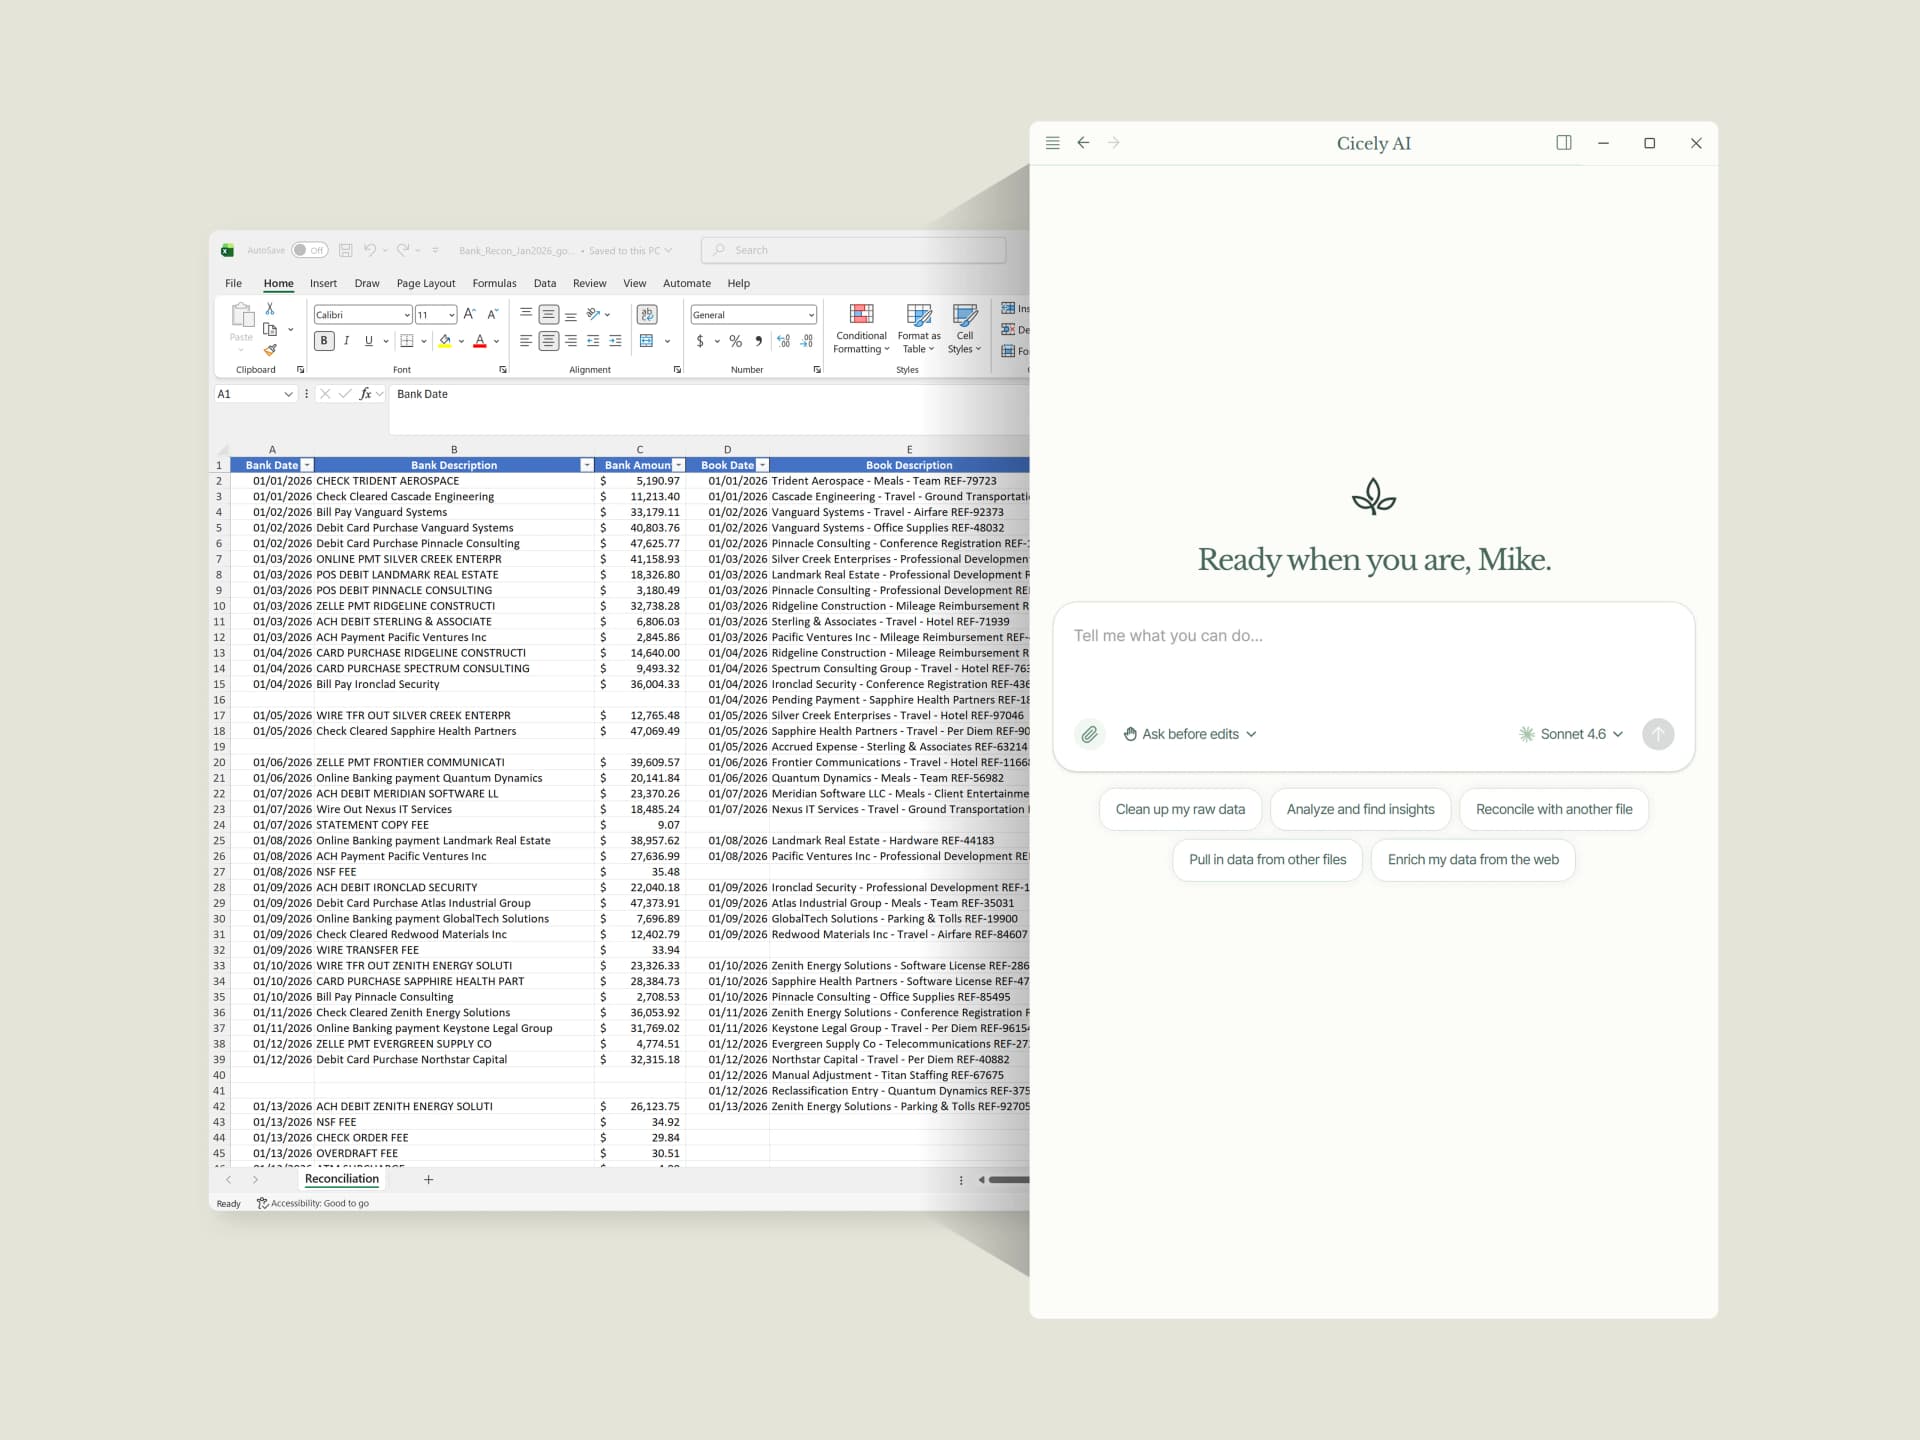Click the Comma Style icon
Screen dimensions: 1920x1440
tap(759, 341)
